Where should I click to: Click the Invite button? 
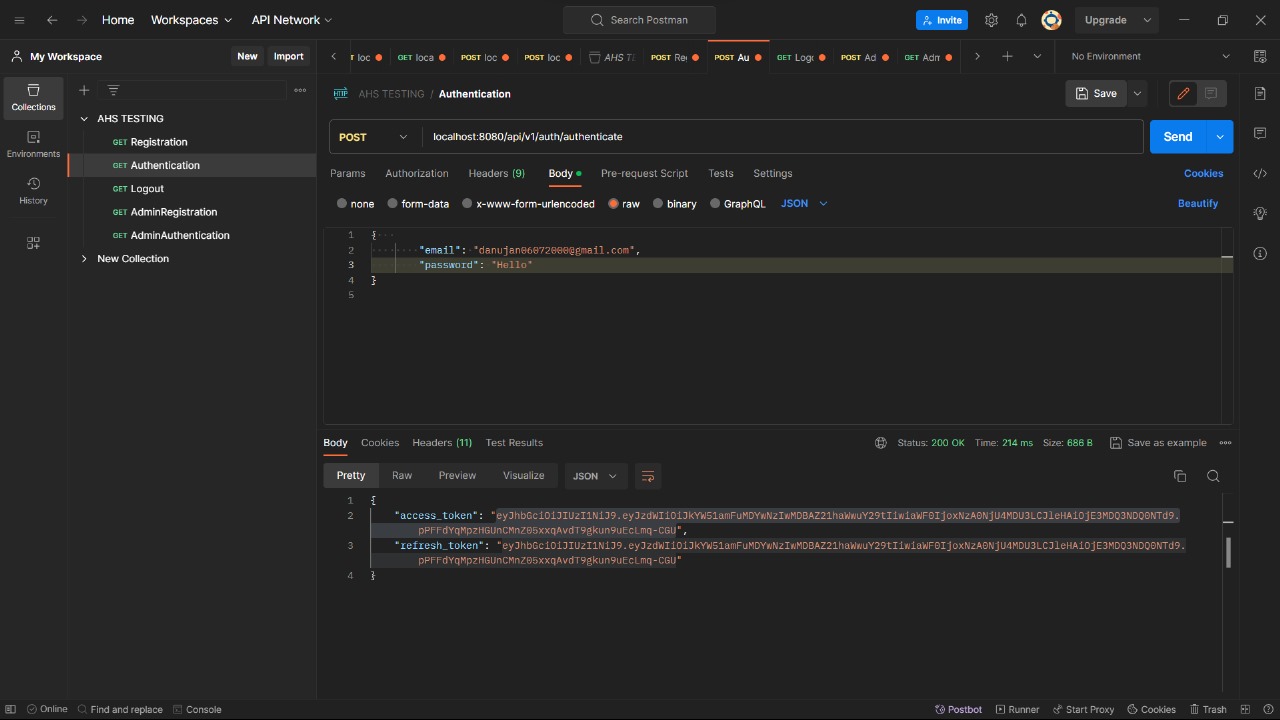point(942,20)
